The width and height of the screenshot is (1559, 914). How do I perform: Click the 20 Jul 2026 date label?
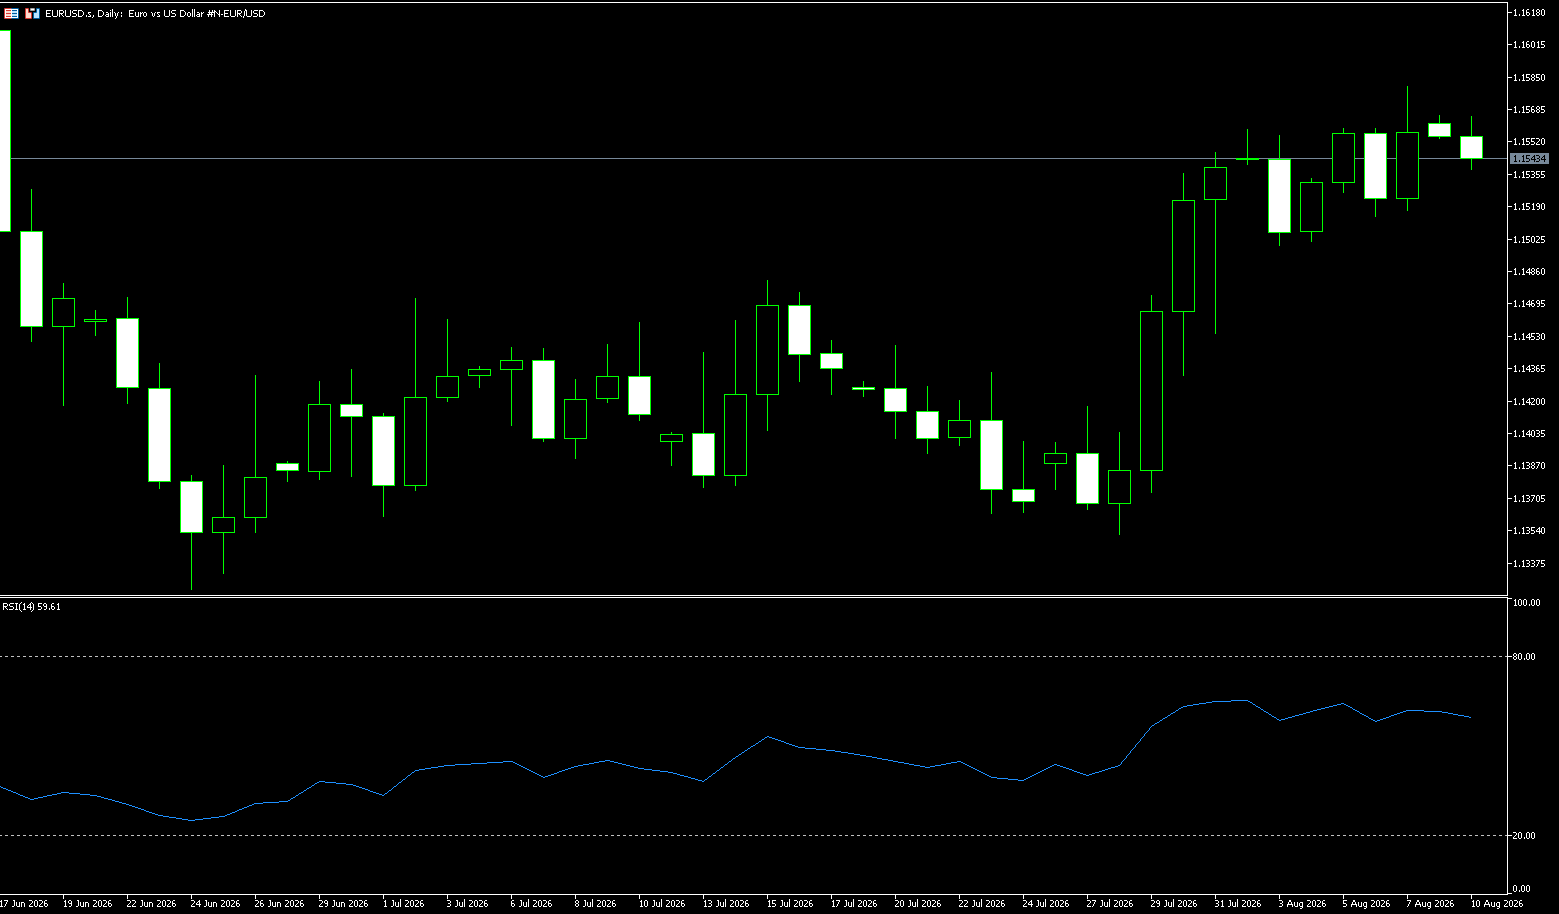pos(918,904)
